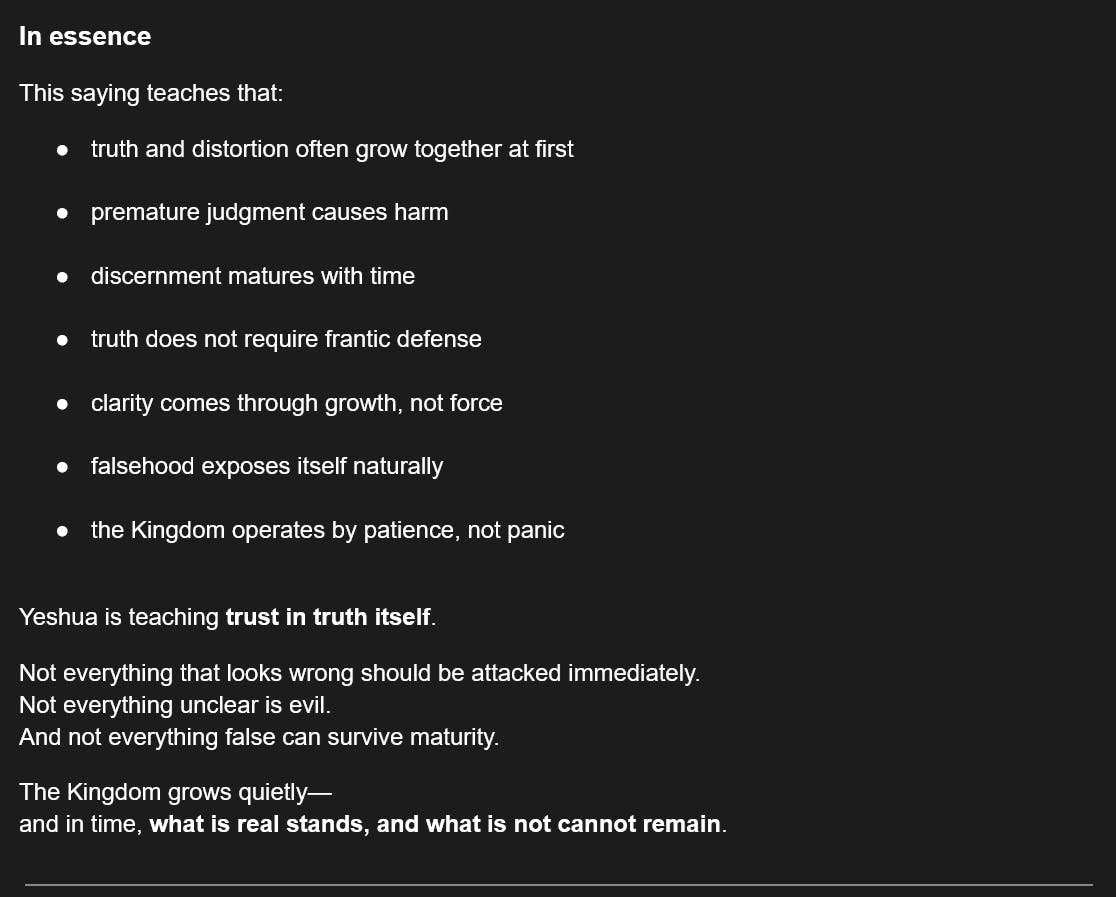The height and width of the screenshot is (897, 1116).
Task: Click the line "Not everything unclear is evil."
Action: 174,706
